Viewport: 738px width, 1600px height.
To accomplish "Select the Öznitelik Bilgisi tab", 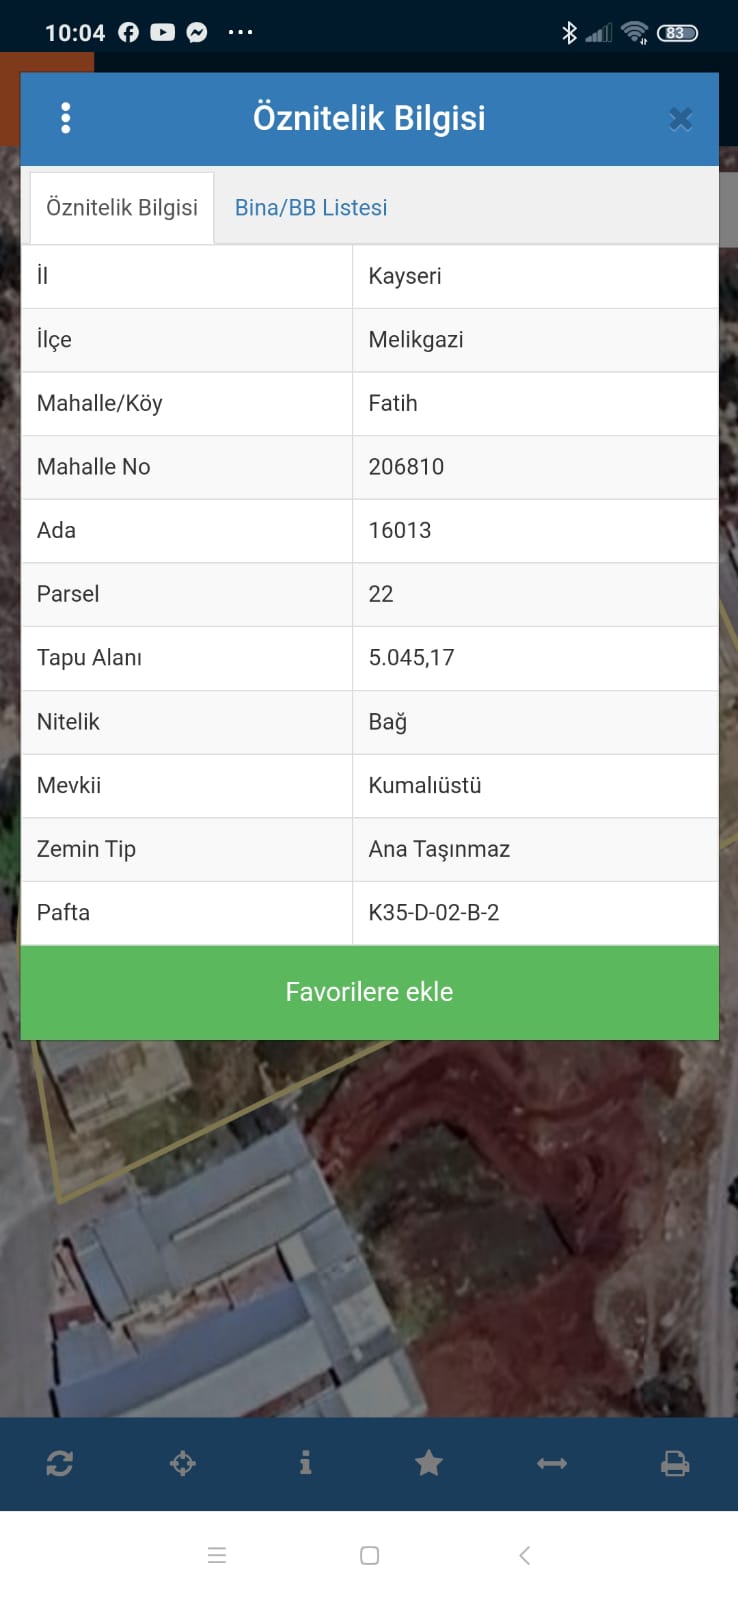I will pos(122,207).
